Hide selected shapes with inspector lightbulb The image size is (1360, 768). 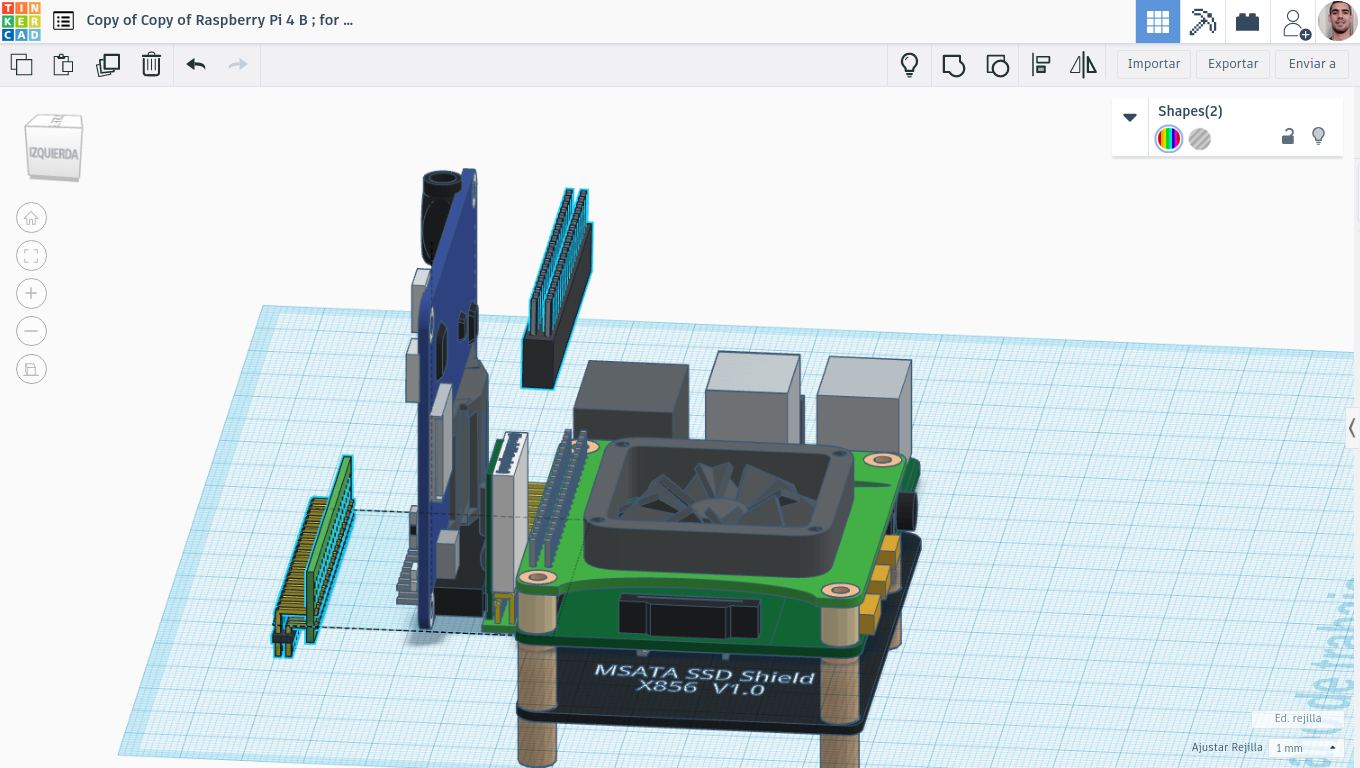1318,136
